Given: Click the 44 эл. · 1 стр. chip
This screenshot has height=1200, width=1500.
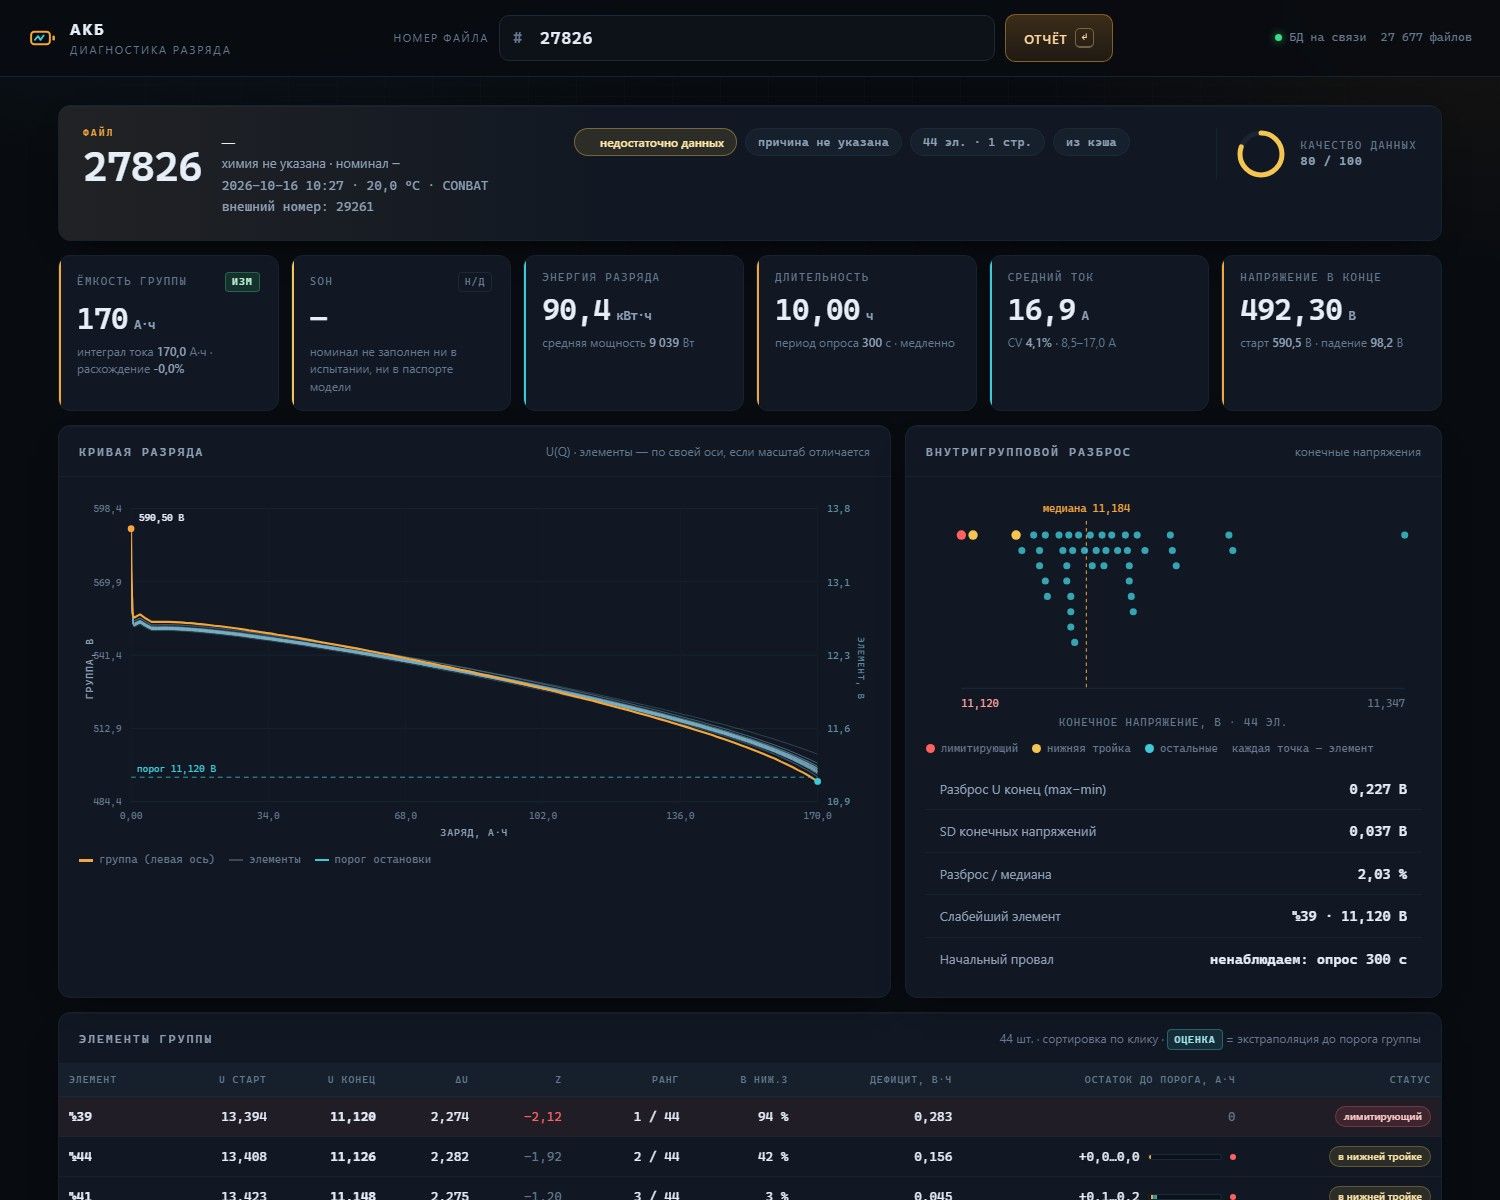Looking at the screenshot, I should (977, 142).
